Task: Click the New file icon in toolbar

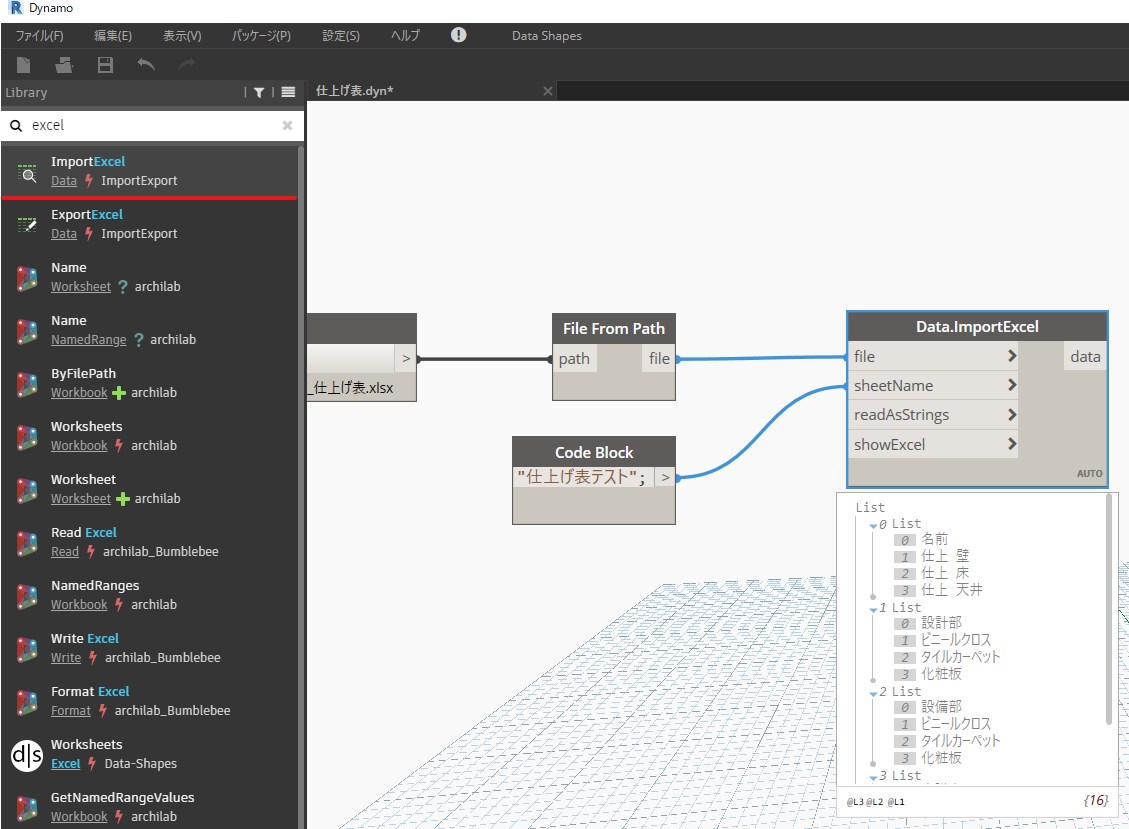Action: [23, 66]
